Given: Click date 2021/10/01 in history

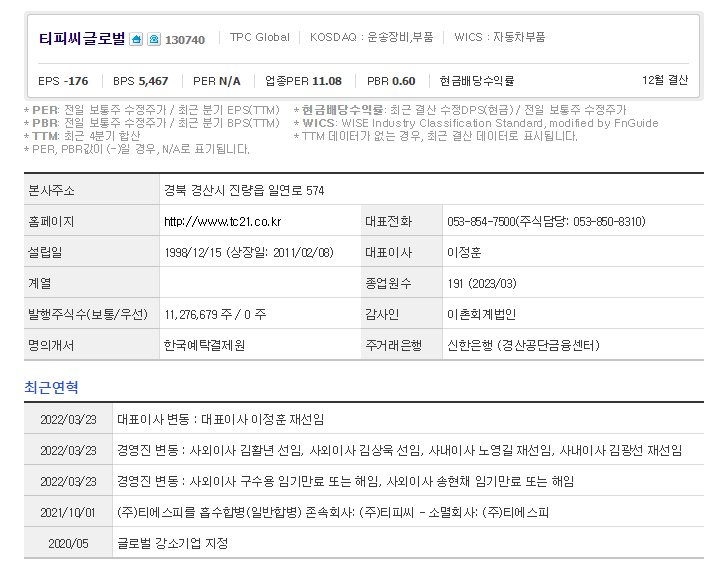Looking at the screenshot, I should point(68,512).
